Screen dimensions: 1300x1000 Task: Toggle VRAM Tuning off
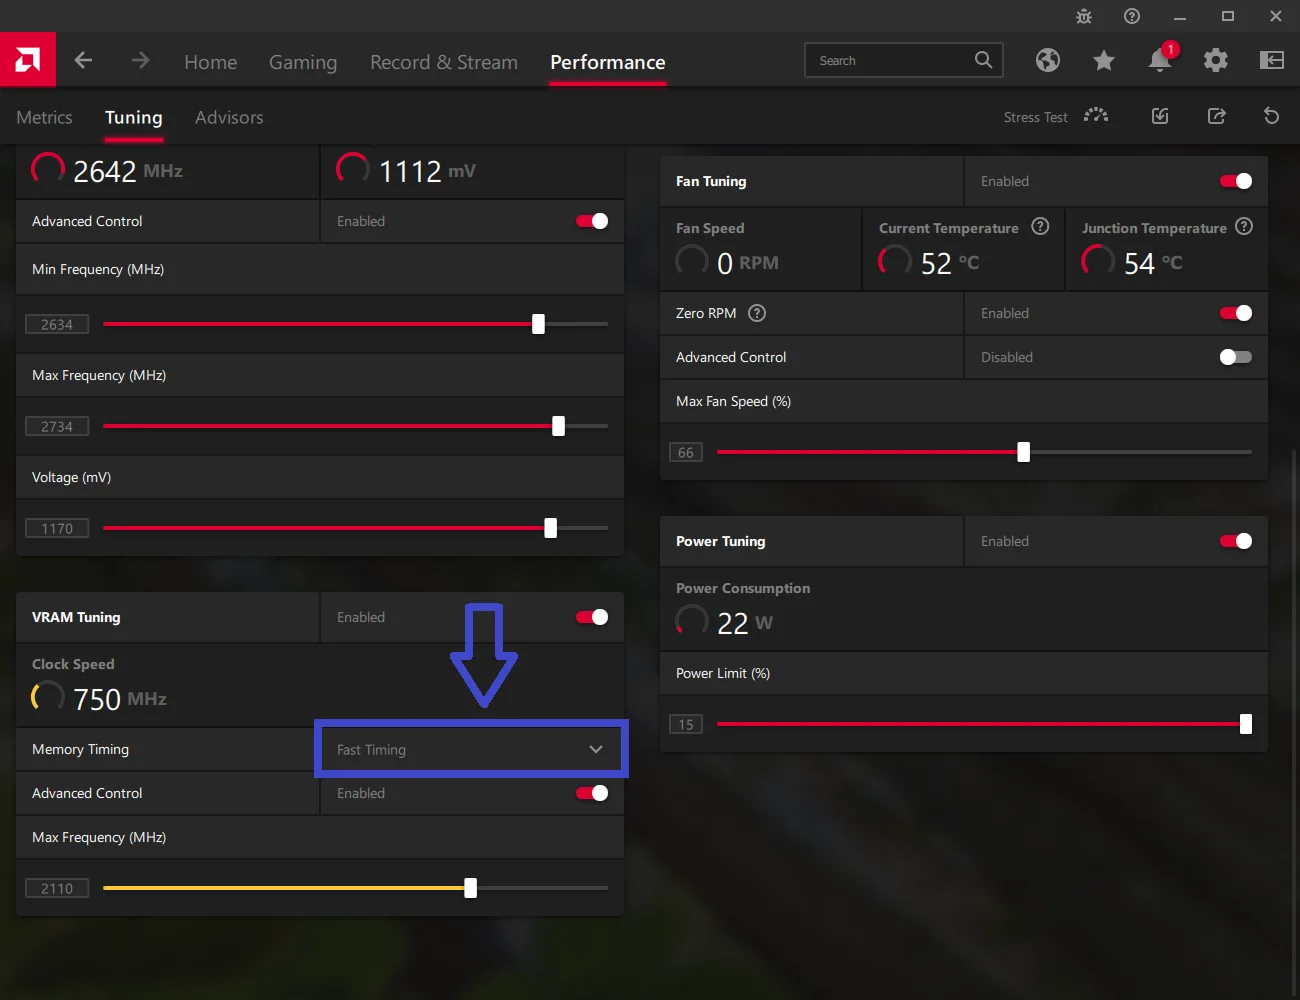tap(592, 617)
